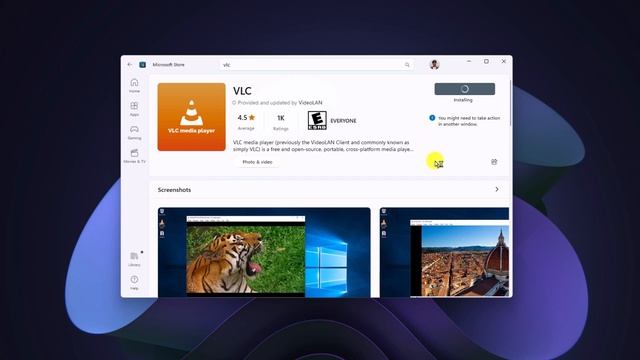
Task: Click the VLC description text
Action: click(x=323, y=146)
